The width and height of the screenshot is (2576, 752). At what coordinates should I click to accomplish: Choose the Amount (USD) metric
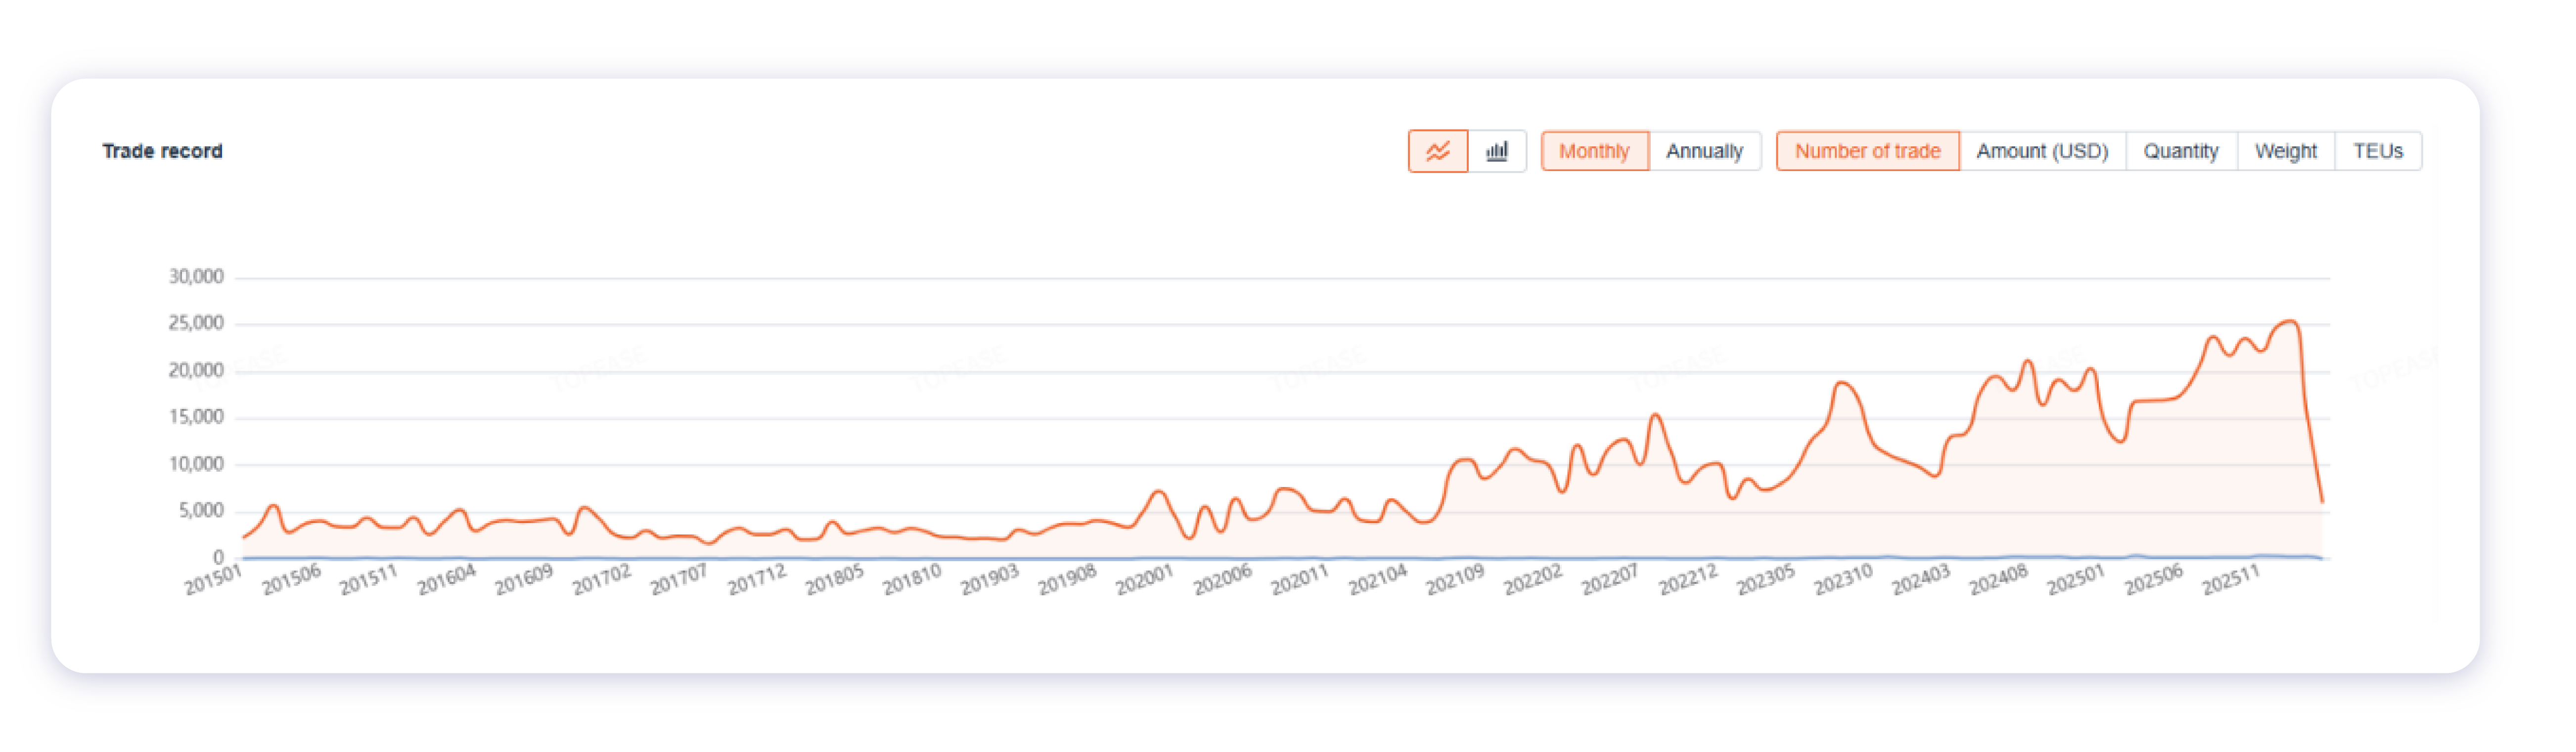tap(2042, 151)
